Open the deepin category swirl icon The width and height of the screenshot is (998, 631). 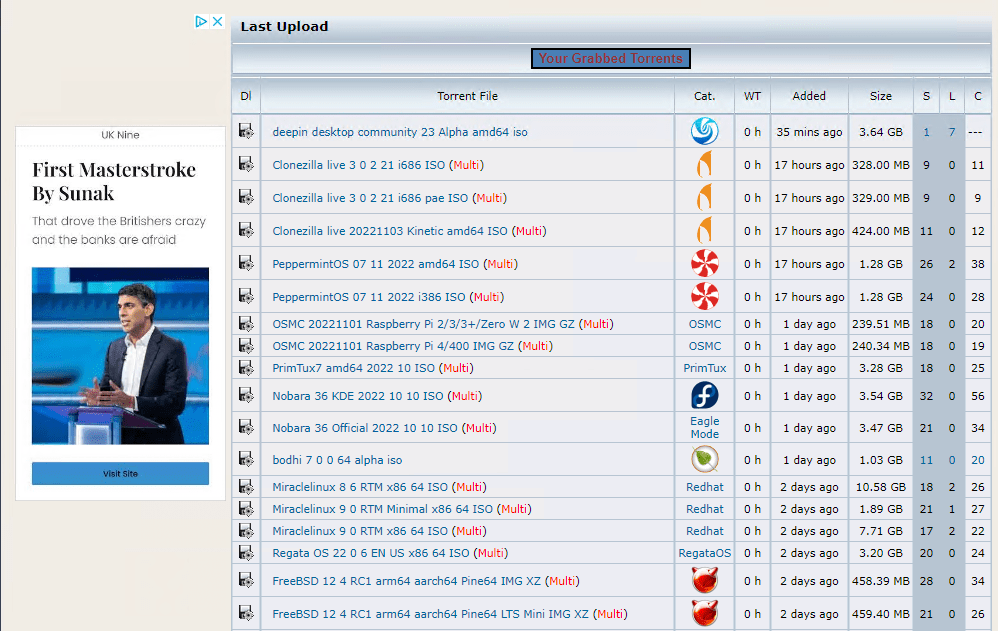click(705, 131)
